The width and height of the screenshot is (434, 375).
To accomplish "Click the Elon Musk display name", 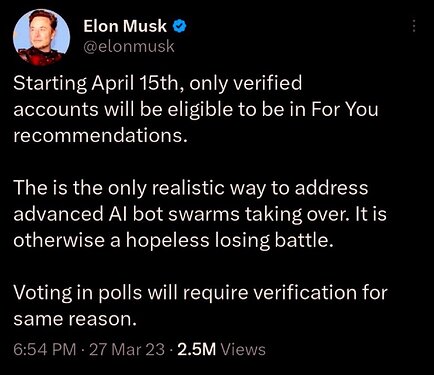I will pyautogui.click(x=125, y=26).
